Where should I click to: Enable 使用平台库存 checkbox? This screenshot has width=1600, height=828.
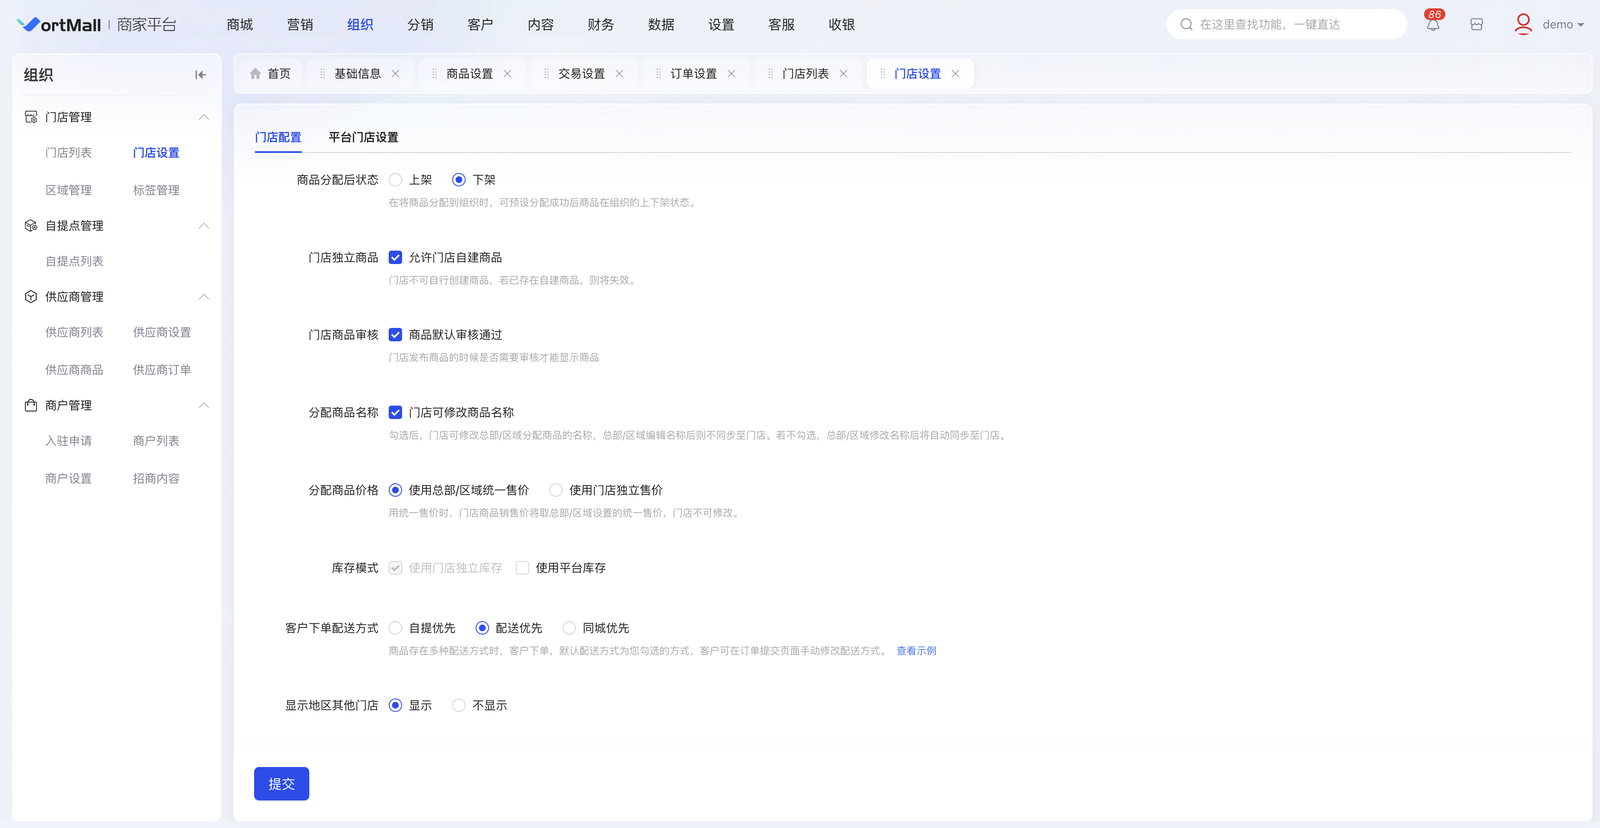point(522,568)
